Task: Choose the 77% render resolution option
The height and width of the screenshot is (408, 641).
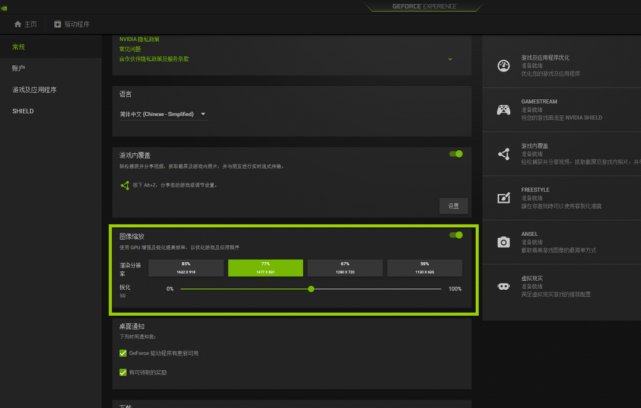Action: (265, 268)
